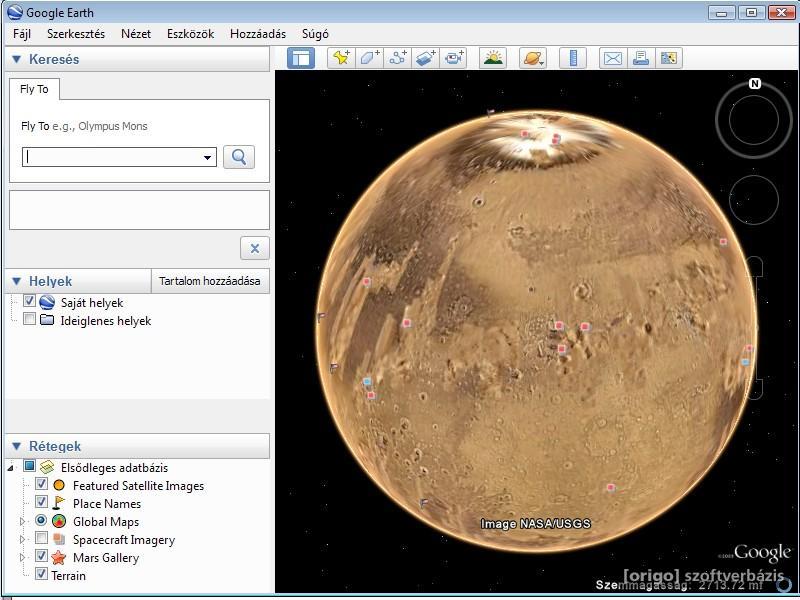Uncheck the Place Names layer
The height and width of the screenshot is (600, 800).
41,502
